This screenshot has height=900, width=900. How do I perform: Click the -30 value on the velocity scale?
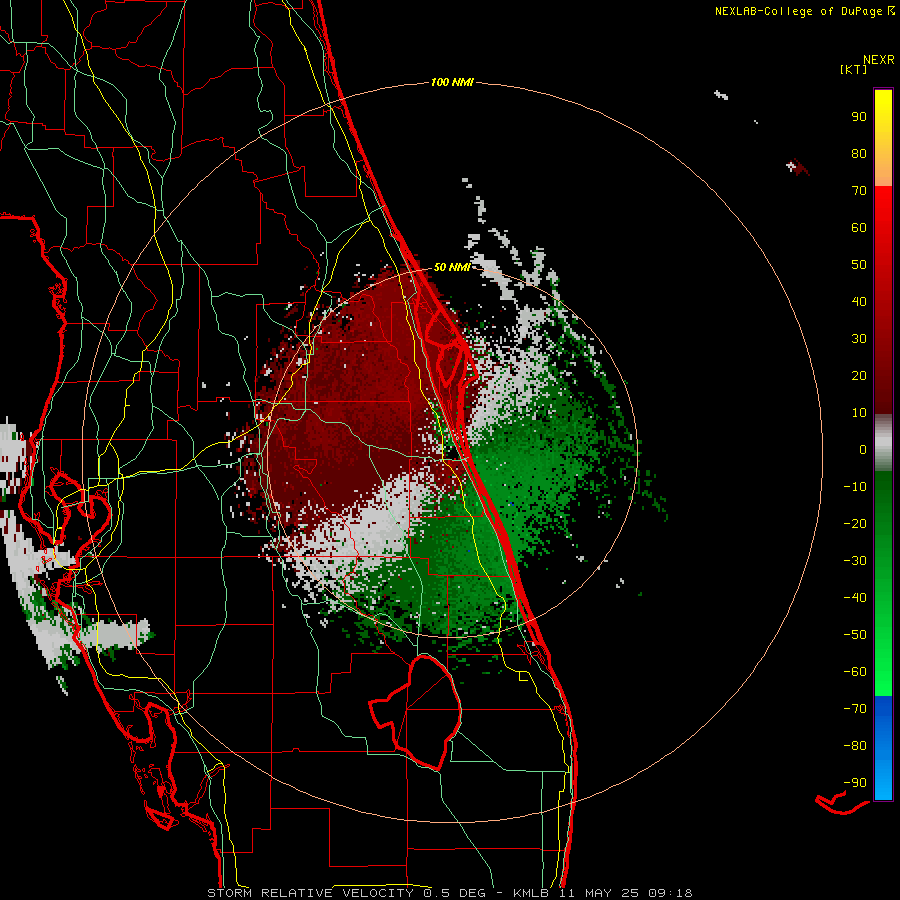pos(855,561)
